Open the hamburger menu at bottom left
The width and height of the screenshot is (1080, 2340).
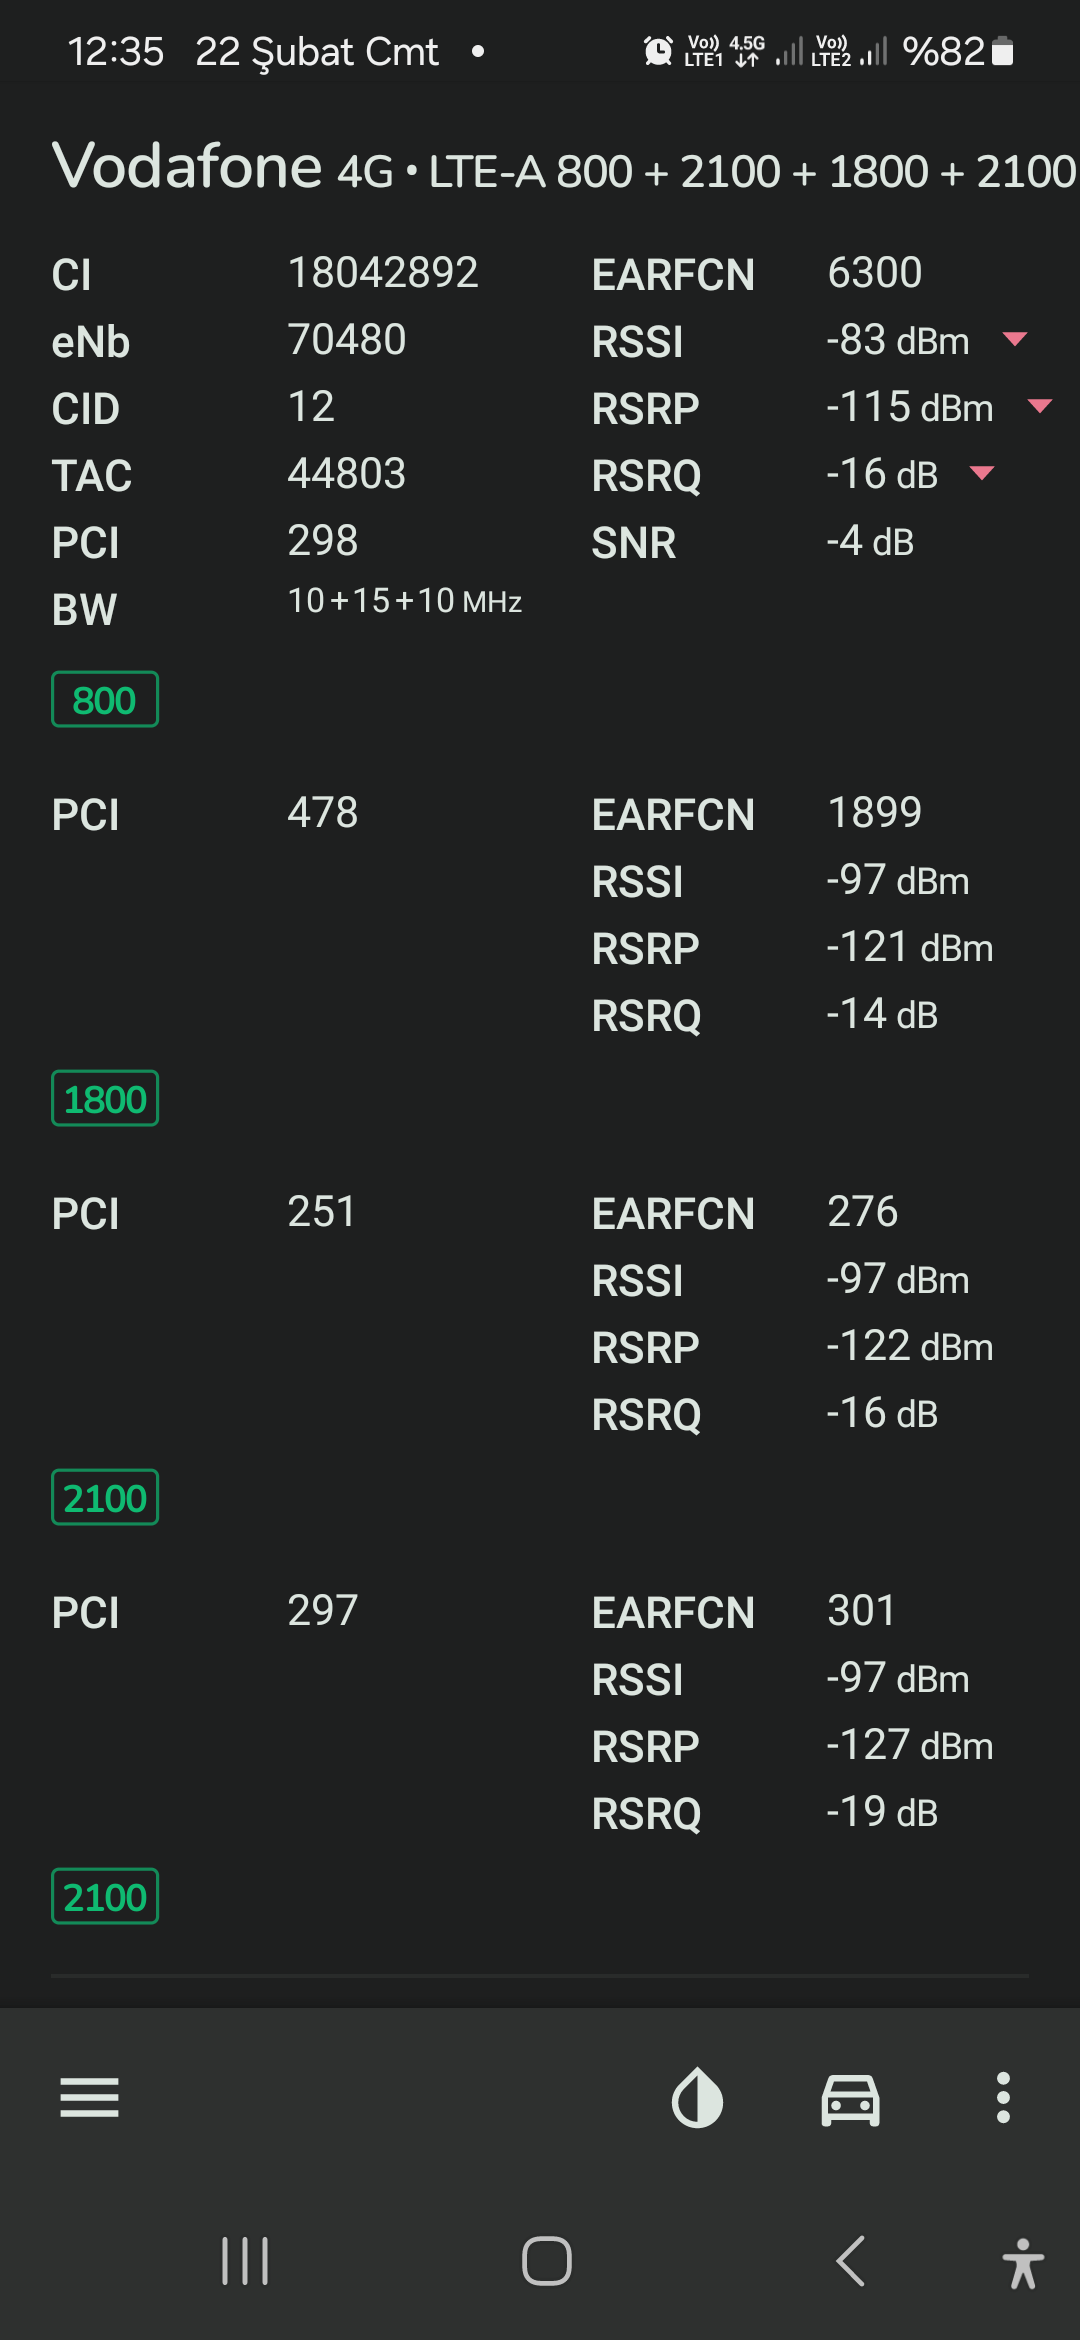click(89, 2097)
